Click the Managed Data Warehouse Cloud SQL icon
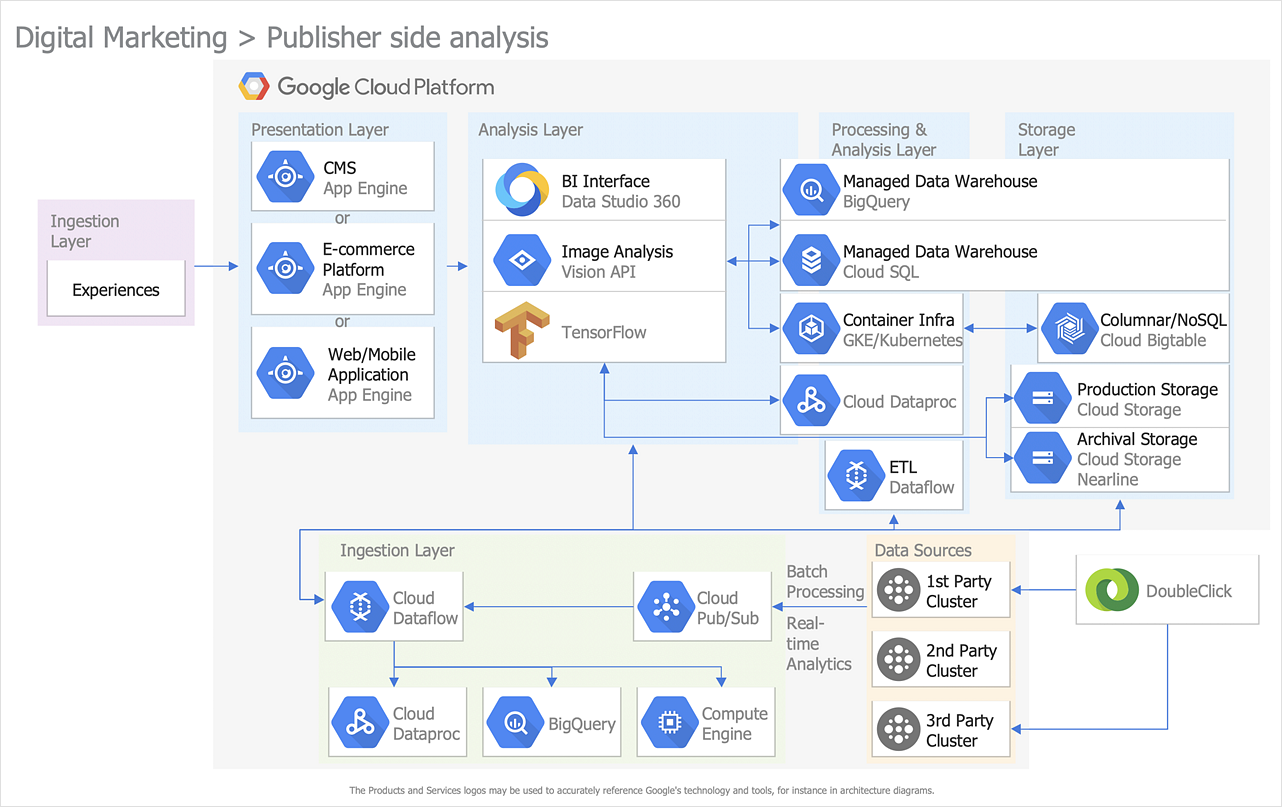This screenshot has width=1282, height=807. pos(811,260)
